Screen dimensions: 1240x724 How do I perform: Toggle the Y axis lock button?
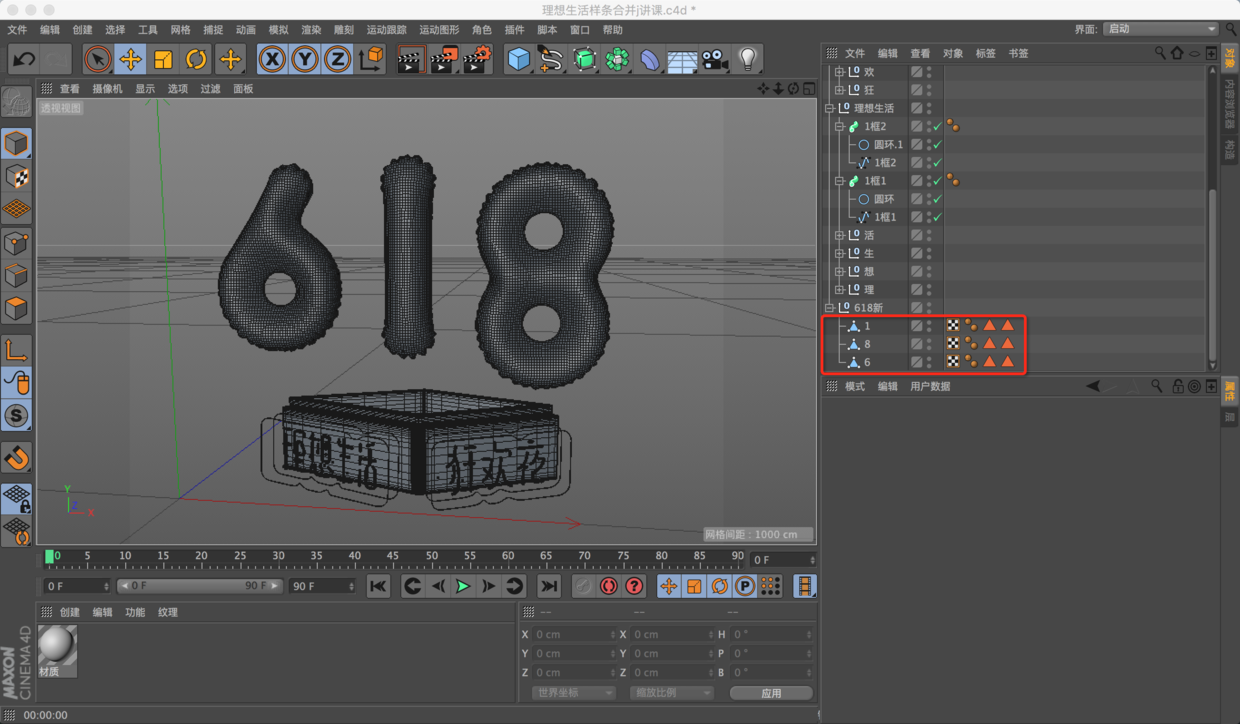pos(305,59)
